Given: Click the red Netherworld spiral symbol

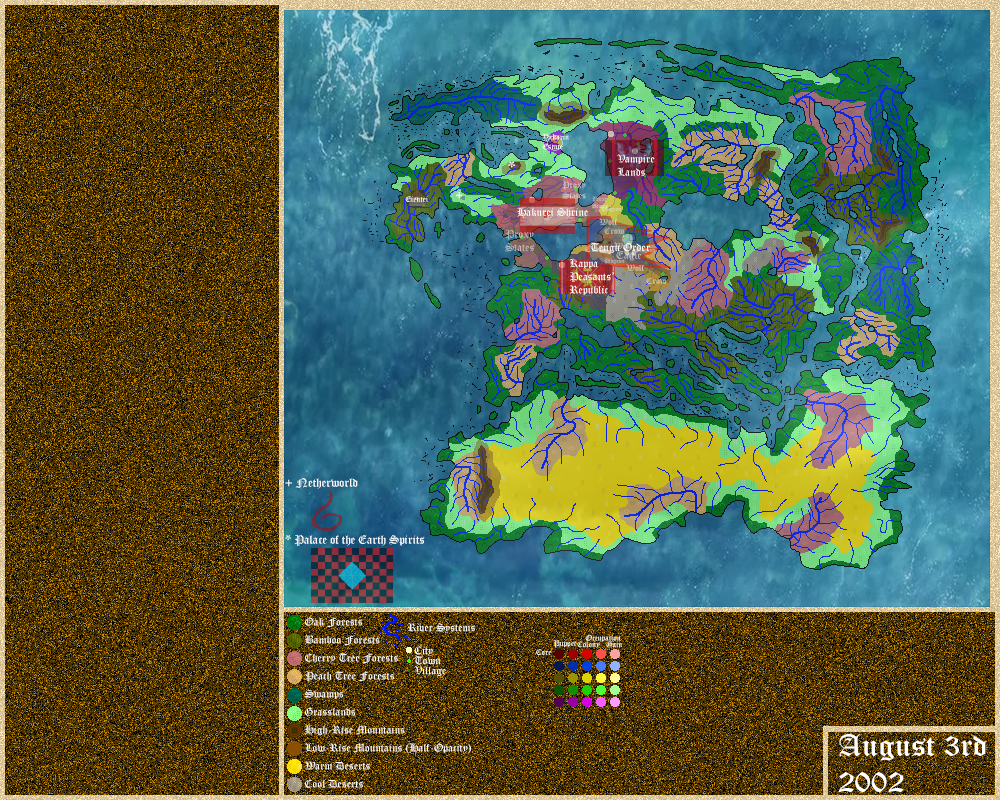Looking at the screenshot, I should pos(327,511).
